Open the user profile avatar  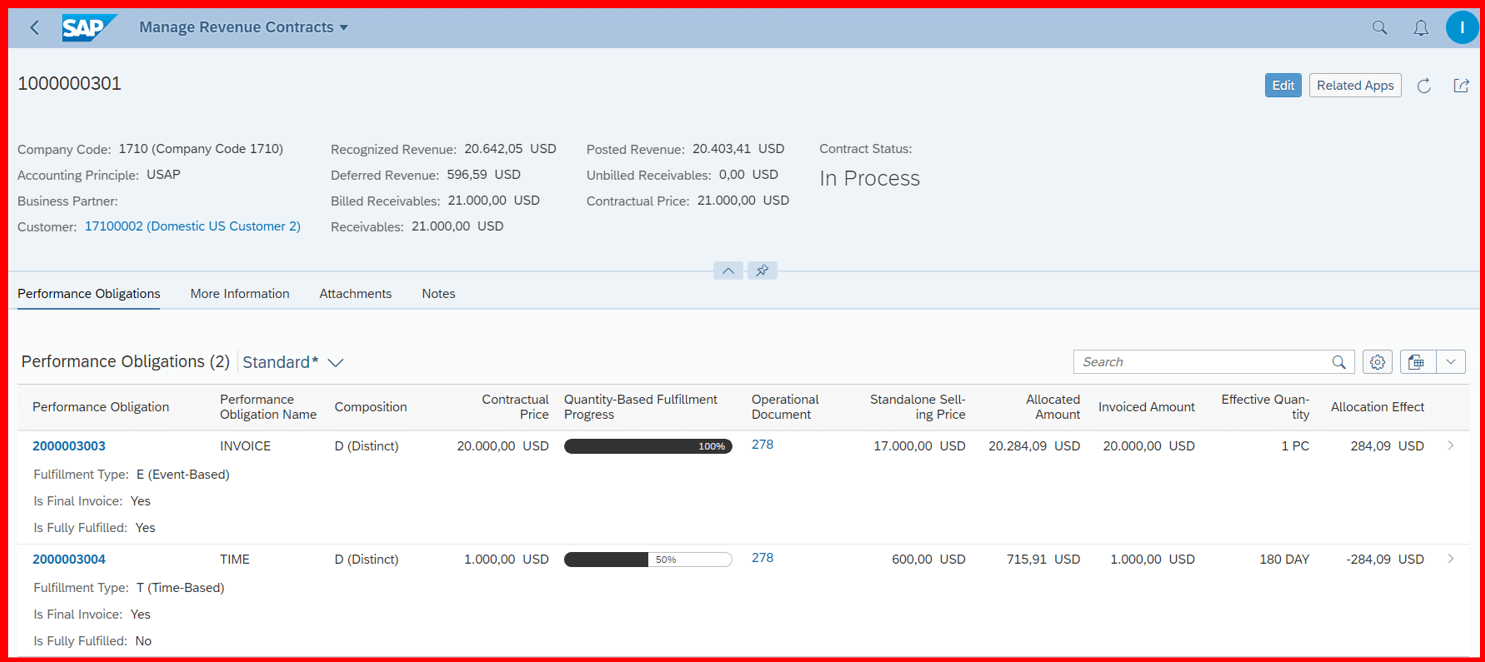(x=1462, y=27)
